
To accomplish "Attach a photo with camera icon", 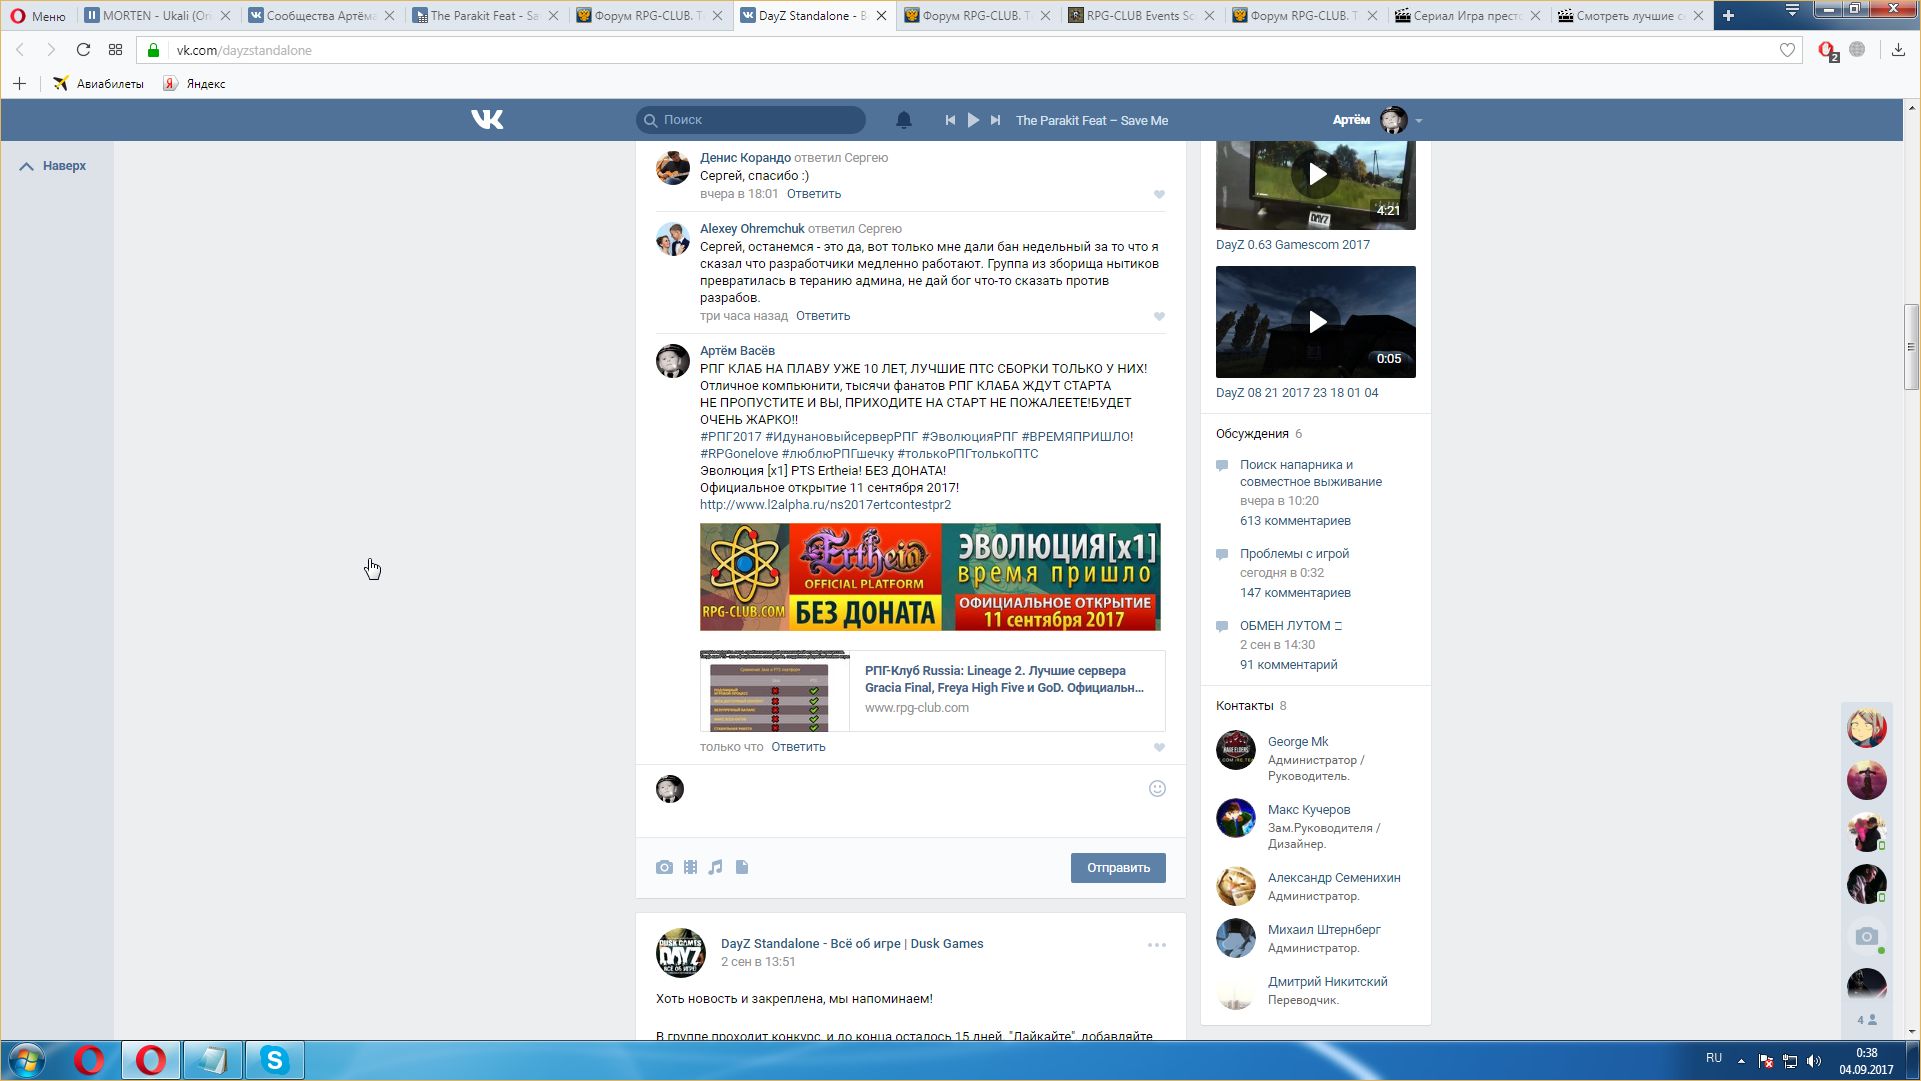I will click(664, 868).
